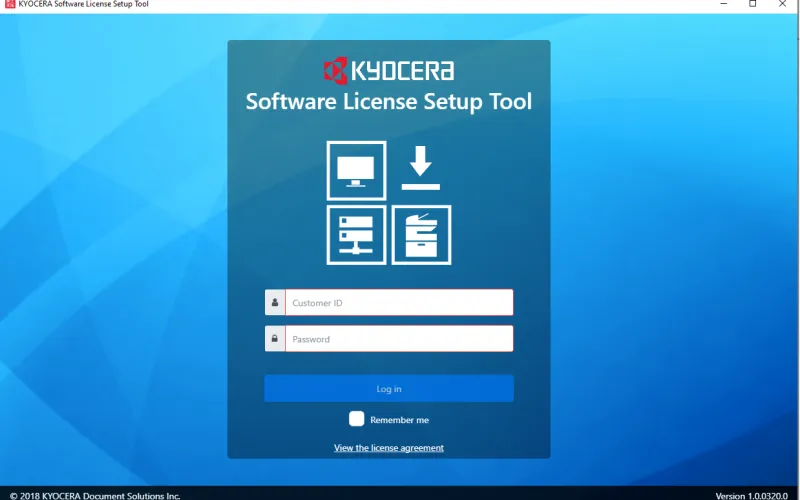This screenshot has width=800, height=500.
Task: Click the Kyocera app icon in title bar
Action: (x=10, y=4)
